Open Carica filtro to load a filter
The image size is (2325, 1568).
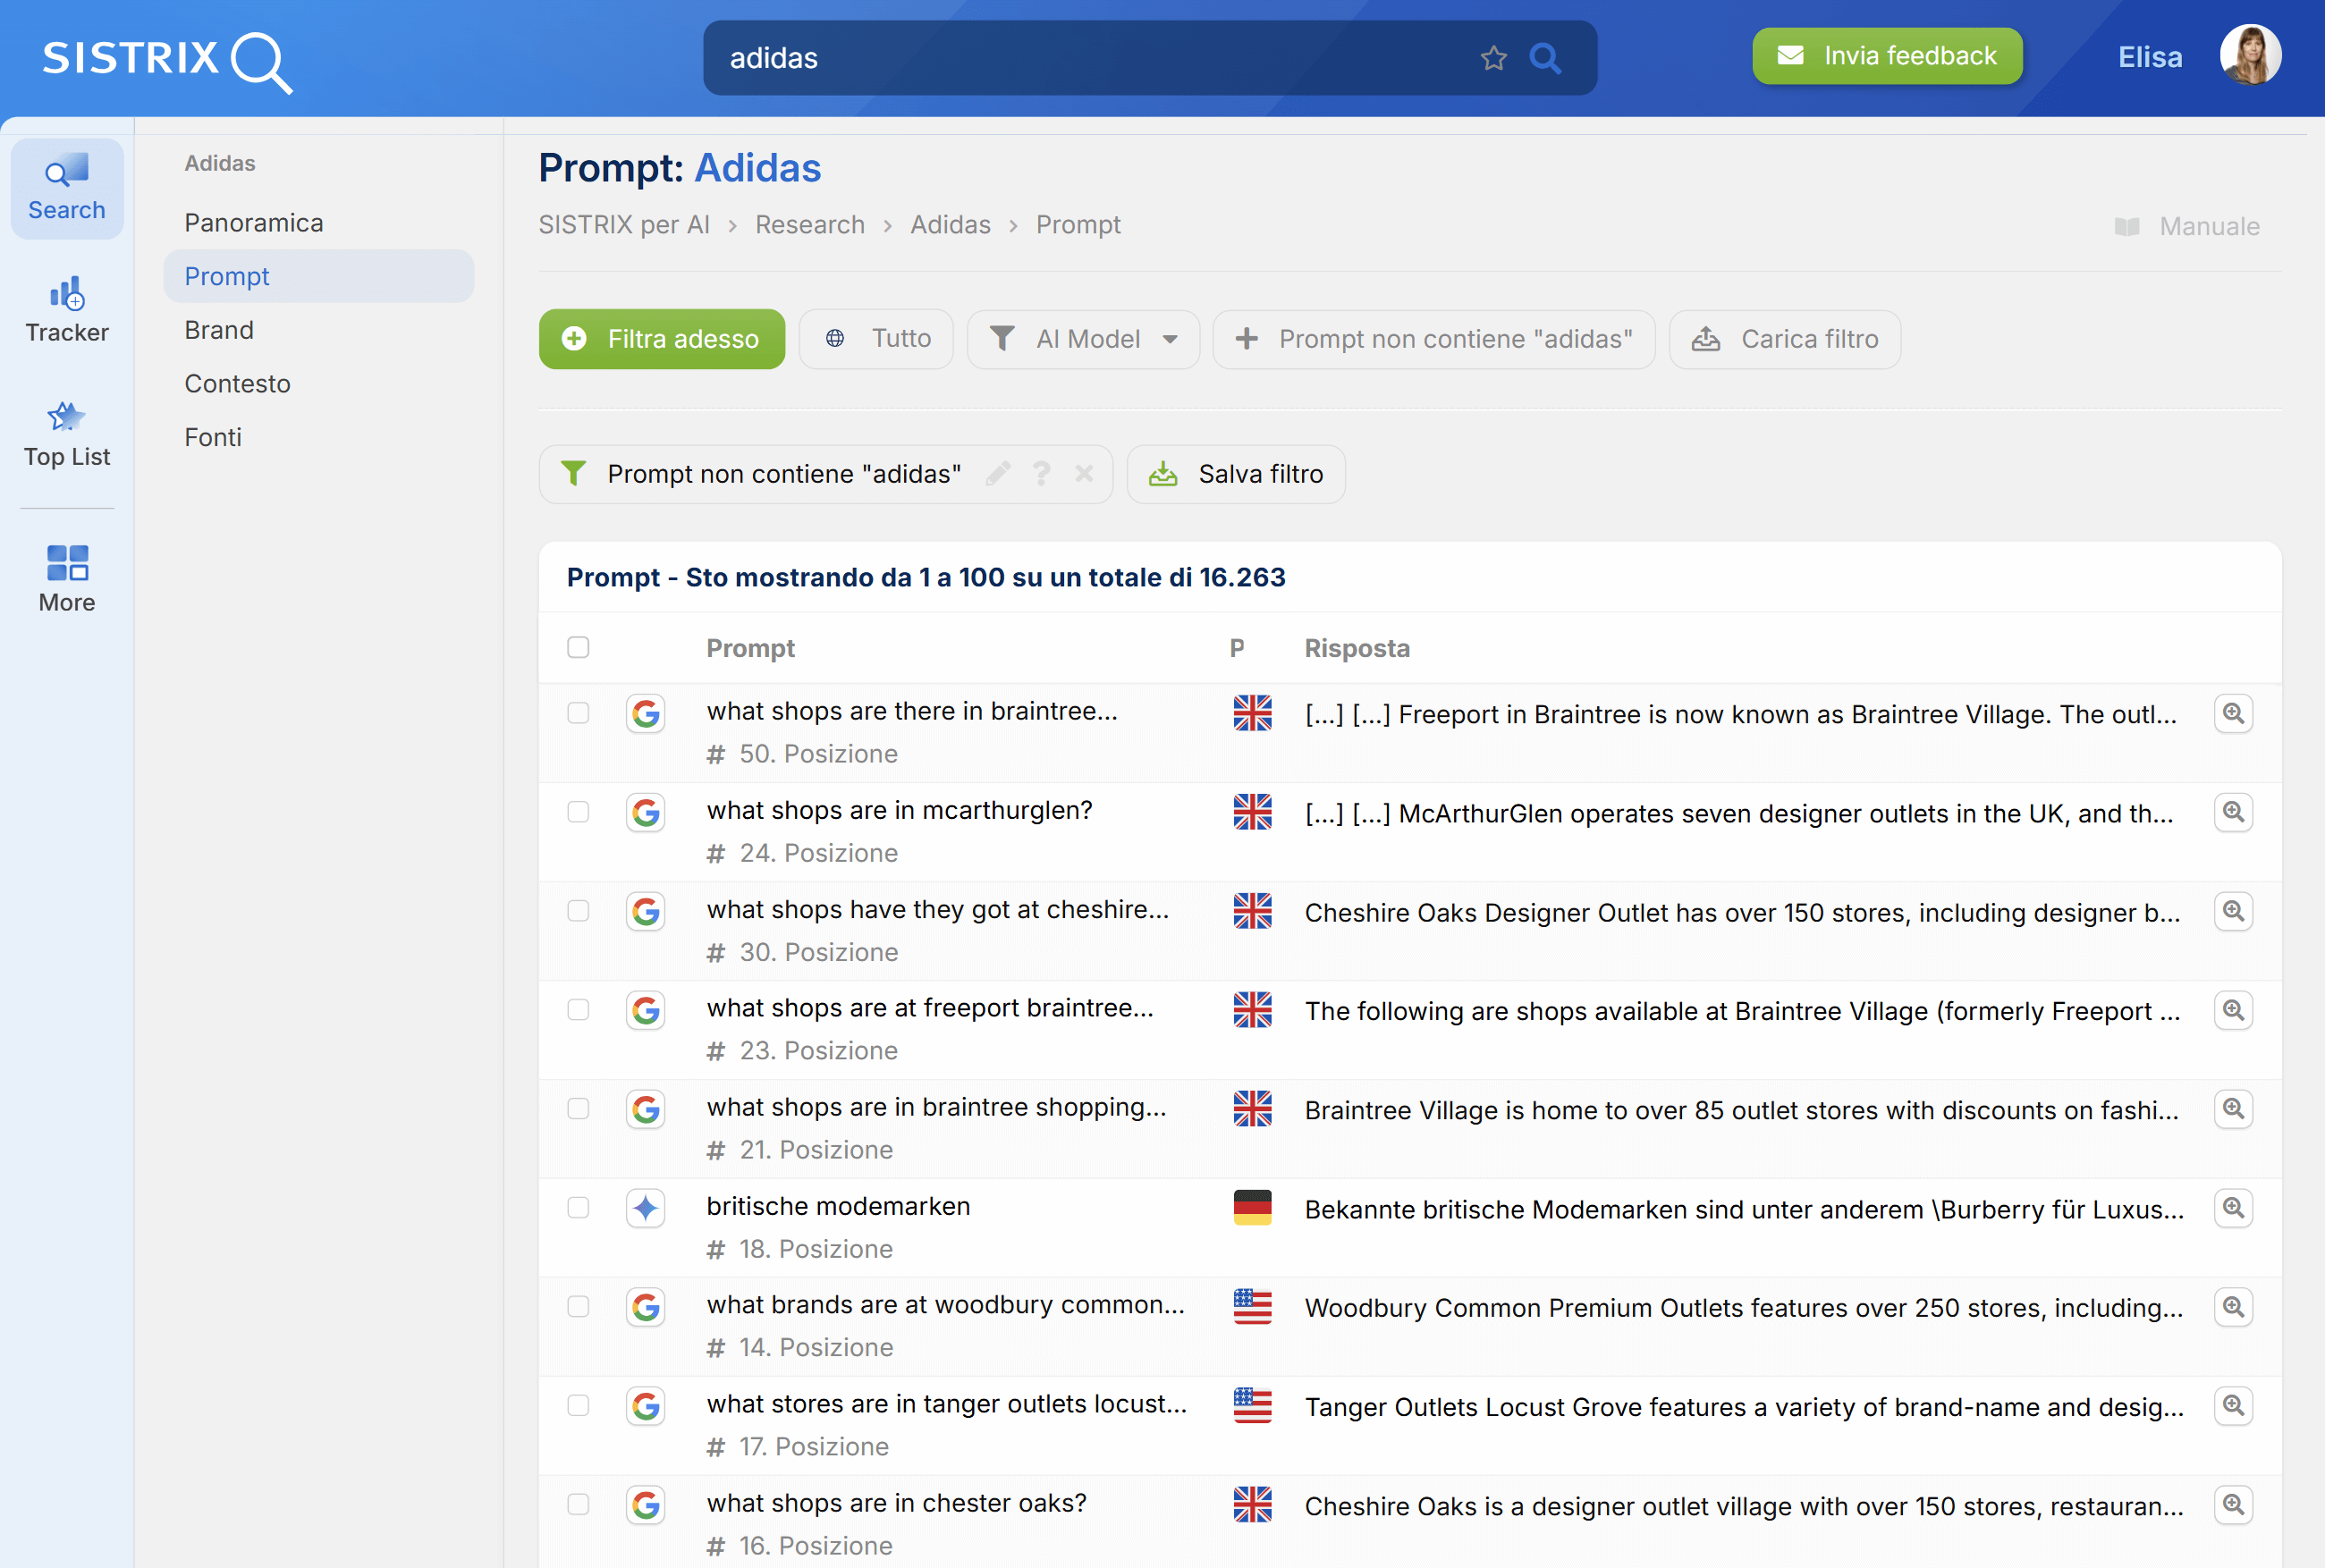pos(1785,339)
